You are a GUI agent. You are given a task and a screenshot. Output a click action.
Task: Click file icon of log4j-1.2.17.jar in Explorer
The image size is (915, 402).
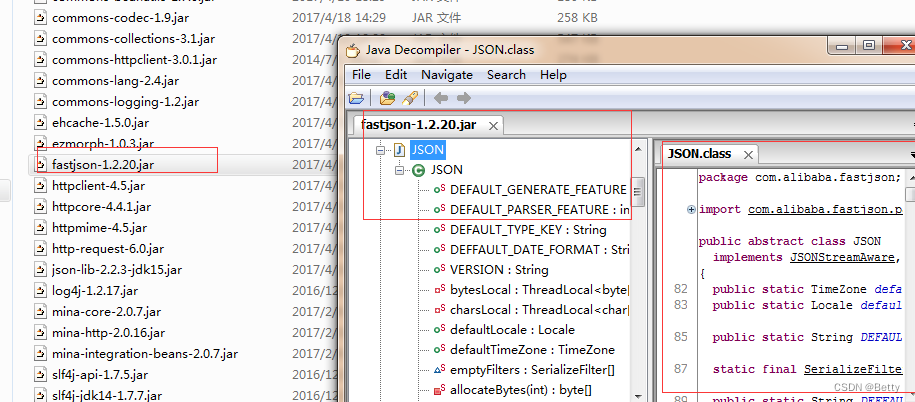[40, 291]
